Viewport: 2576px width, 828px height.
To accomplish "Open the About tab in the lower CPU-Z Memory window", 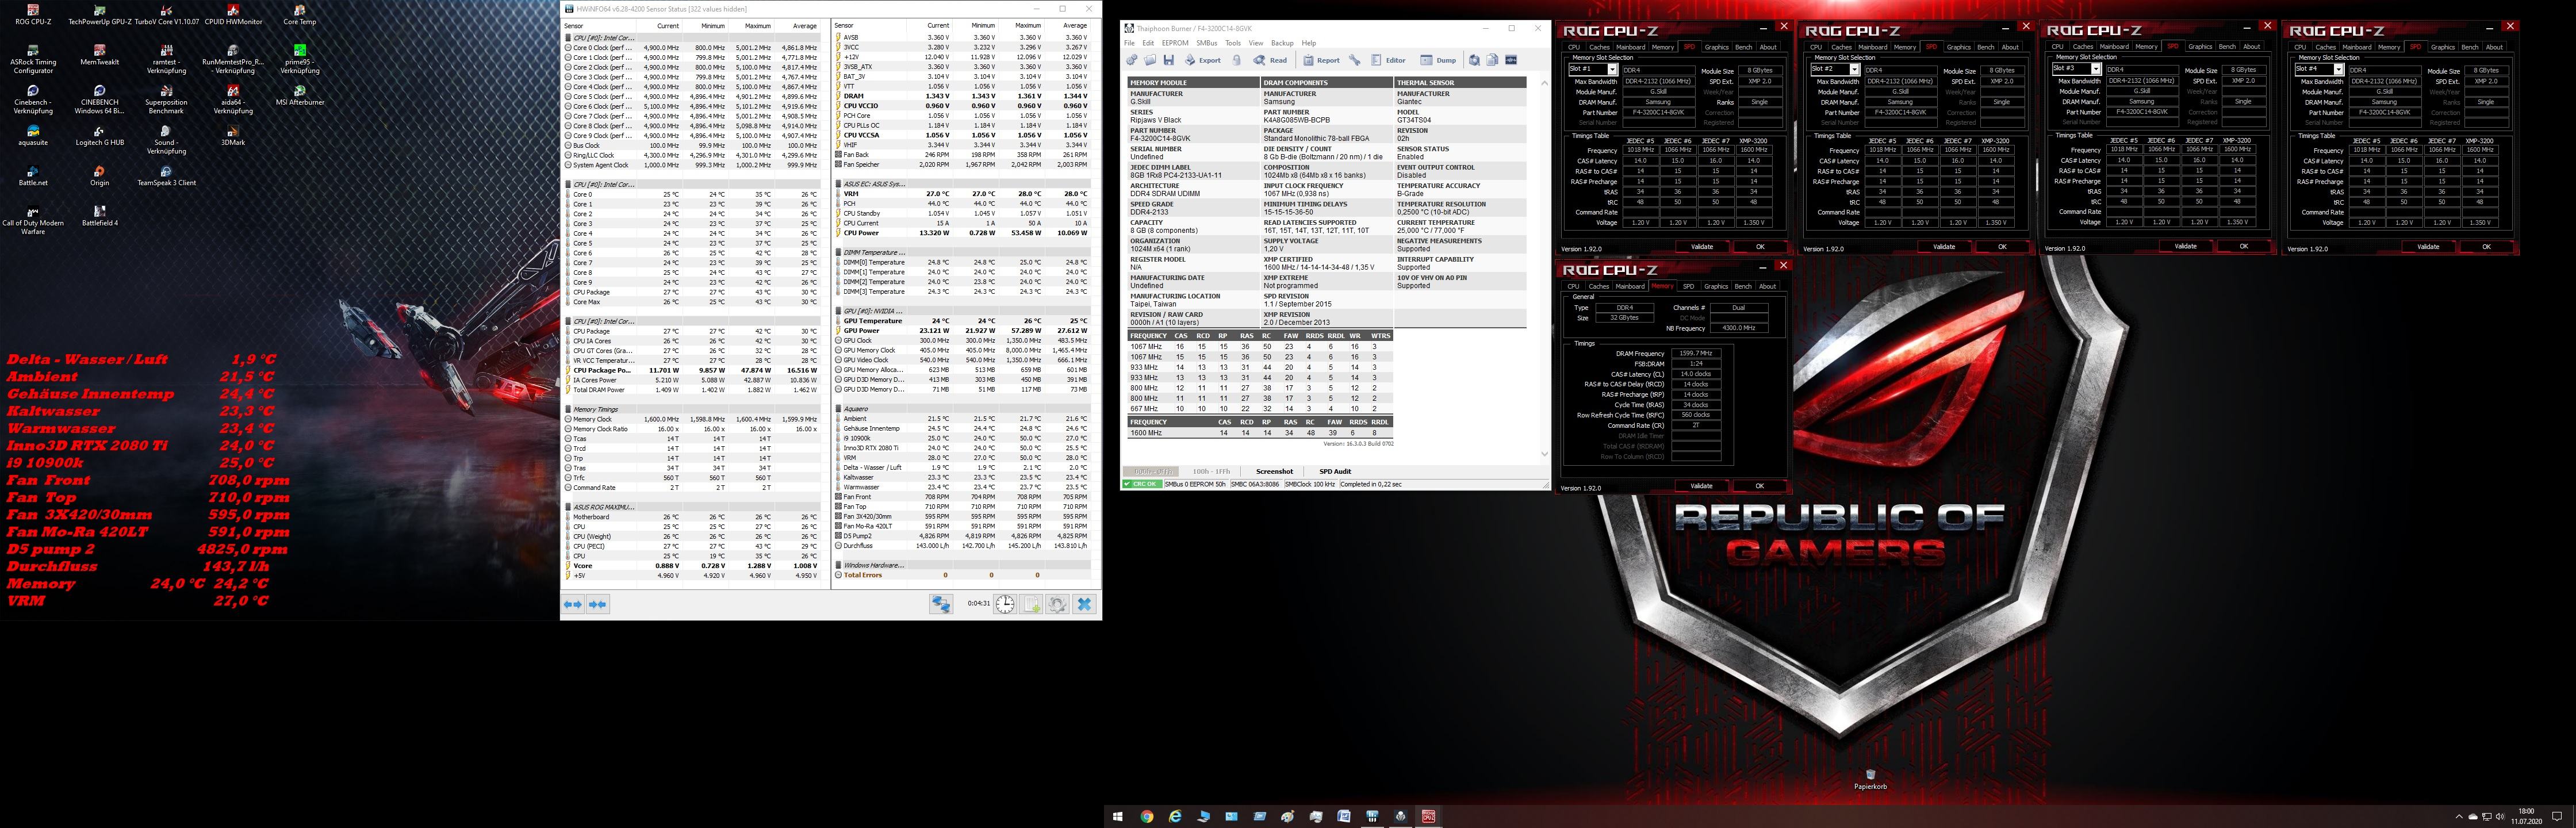I will [x=1768, y=286].
